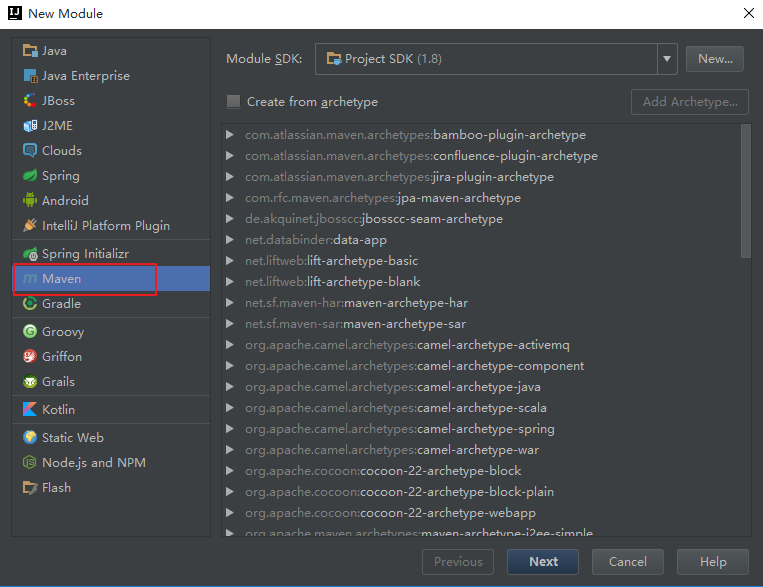Image resolution: width=763 pixels, height=587 pixels.
Task: Expand net.databinder data-app entry
Action: [230, 239]
